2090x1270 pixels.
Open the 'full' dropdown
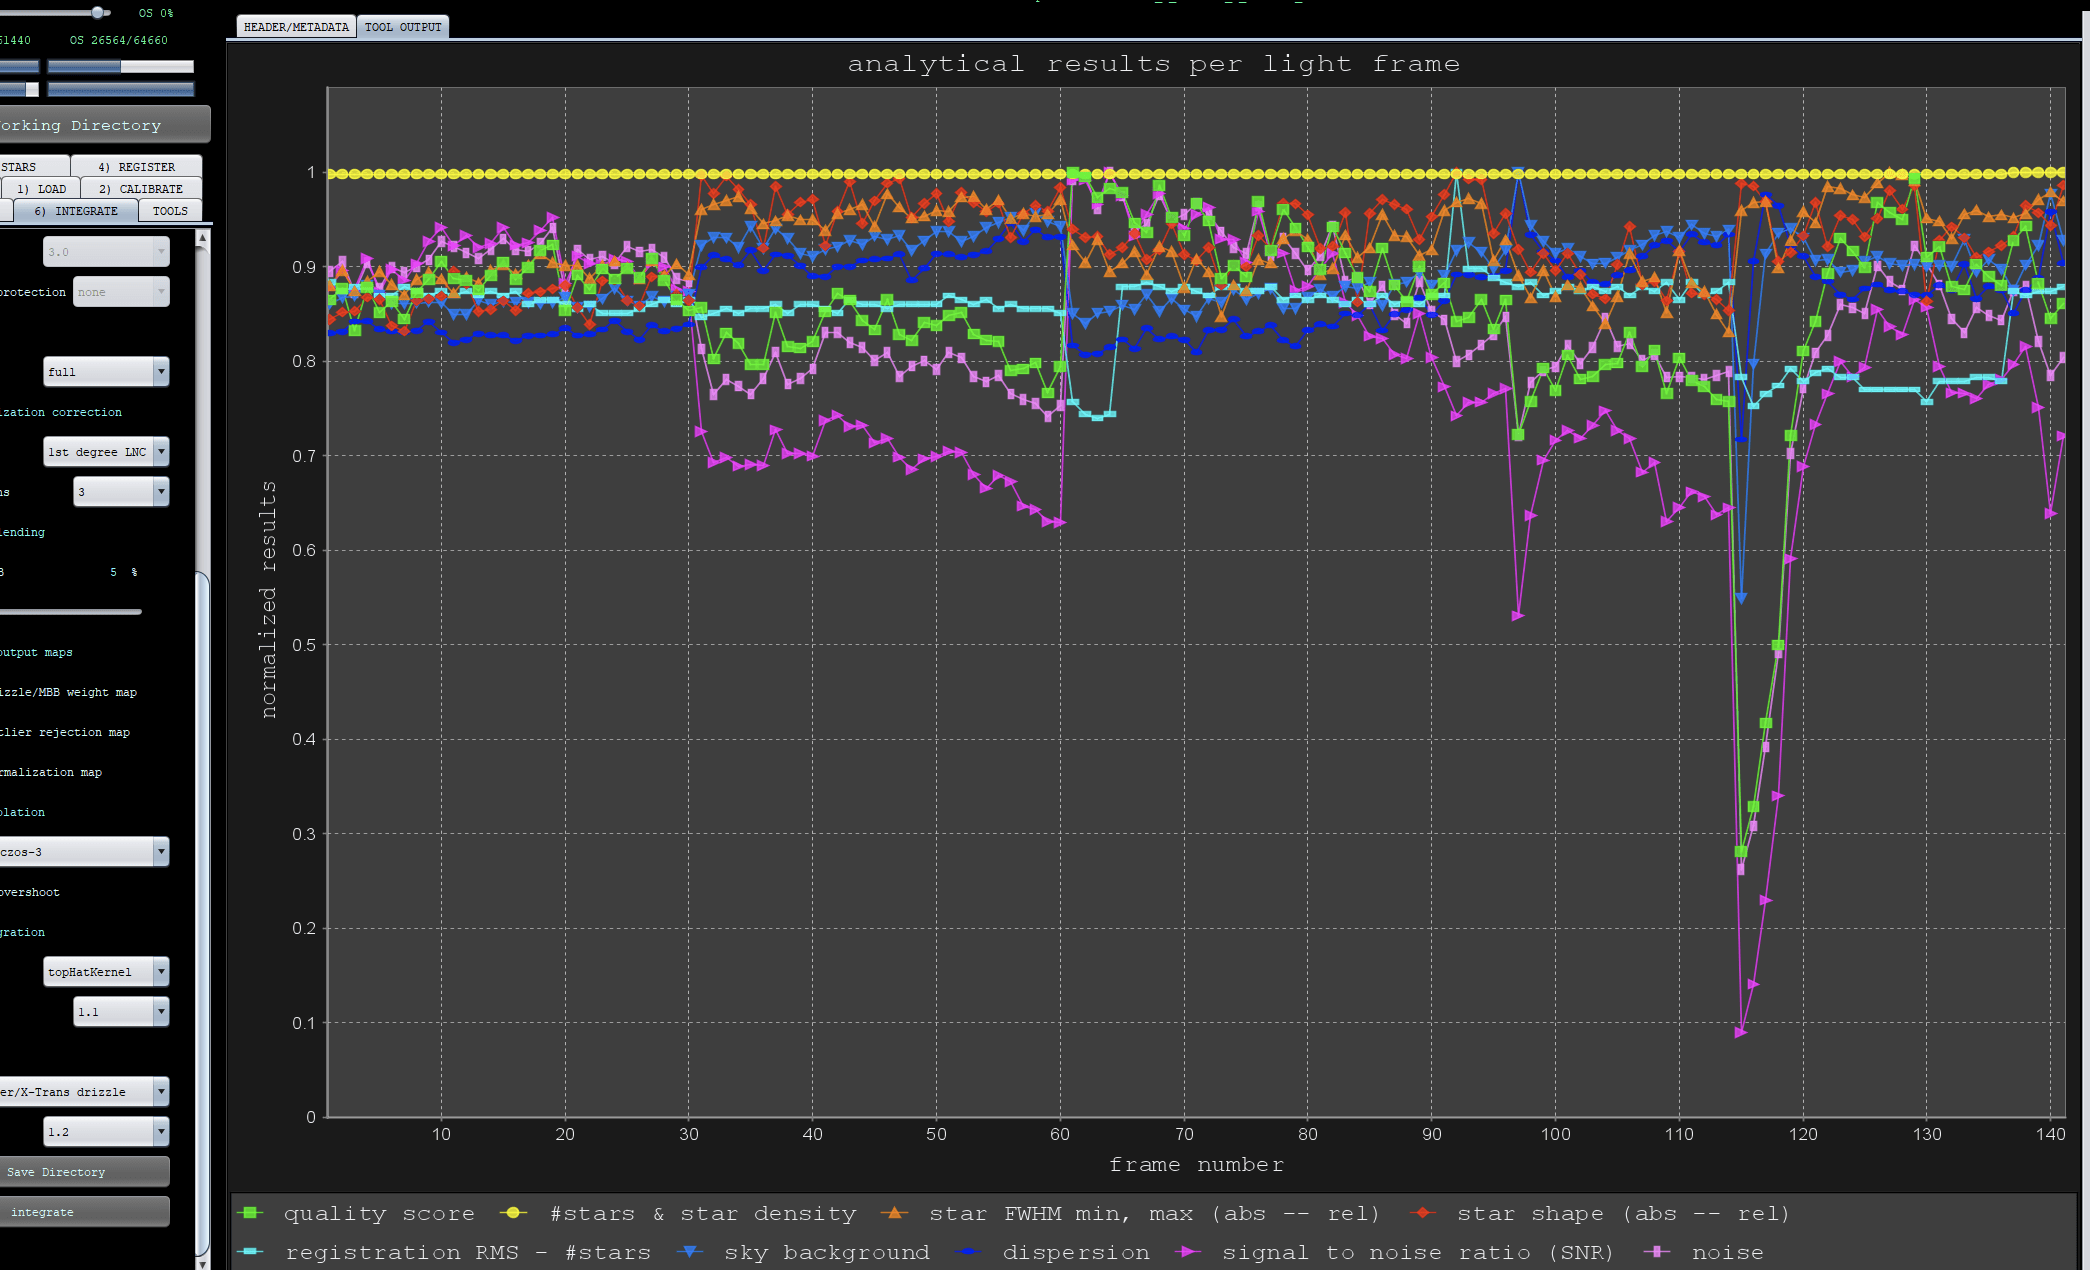[106, 372]
